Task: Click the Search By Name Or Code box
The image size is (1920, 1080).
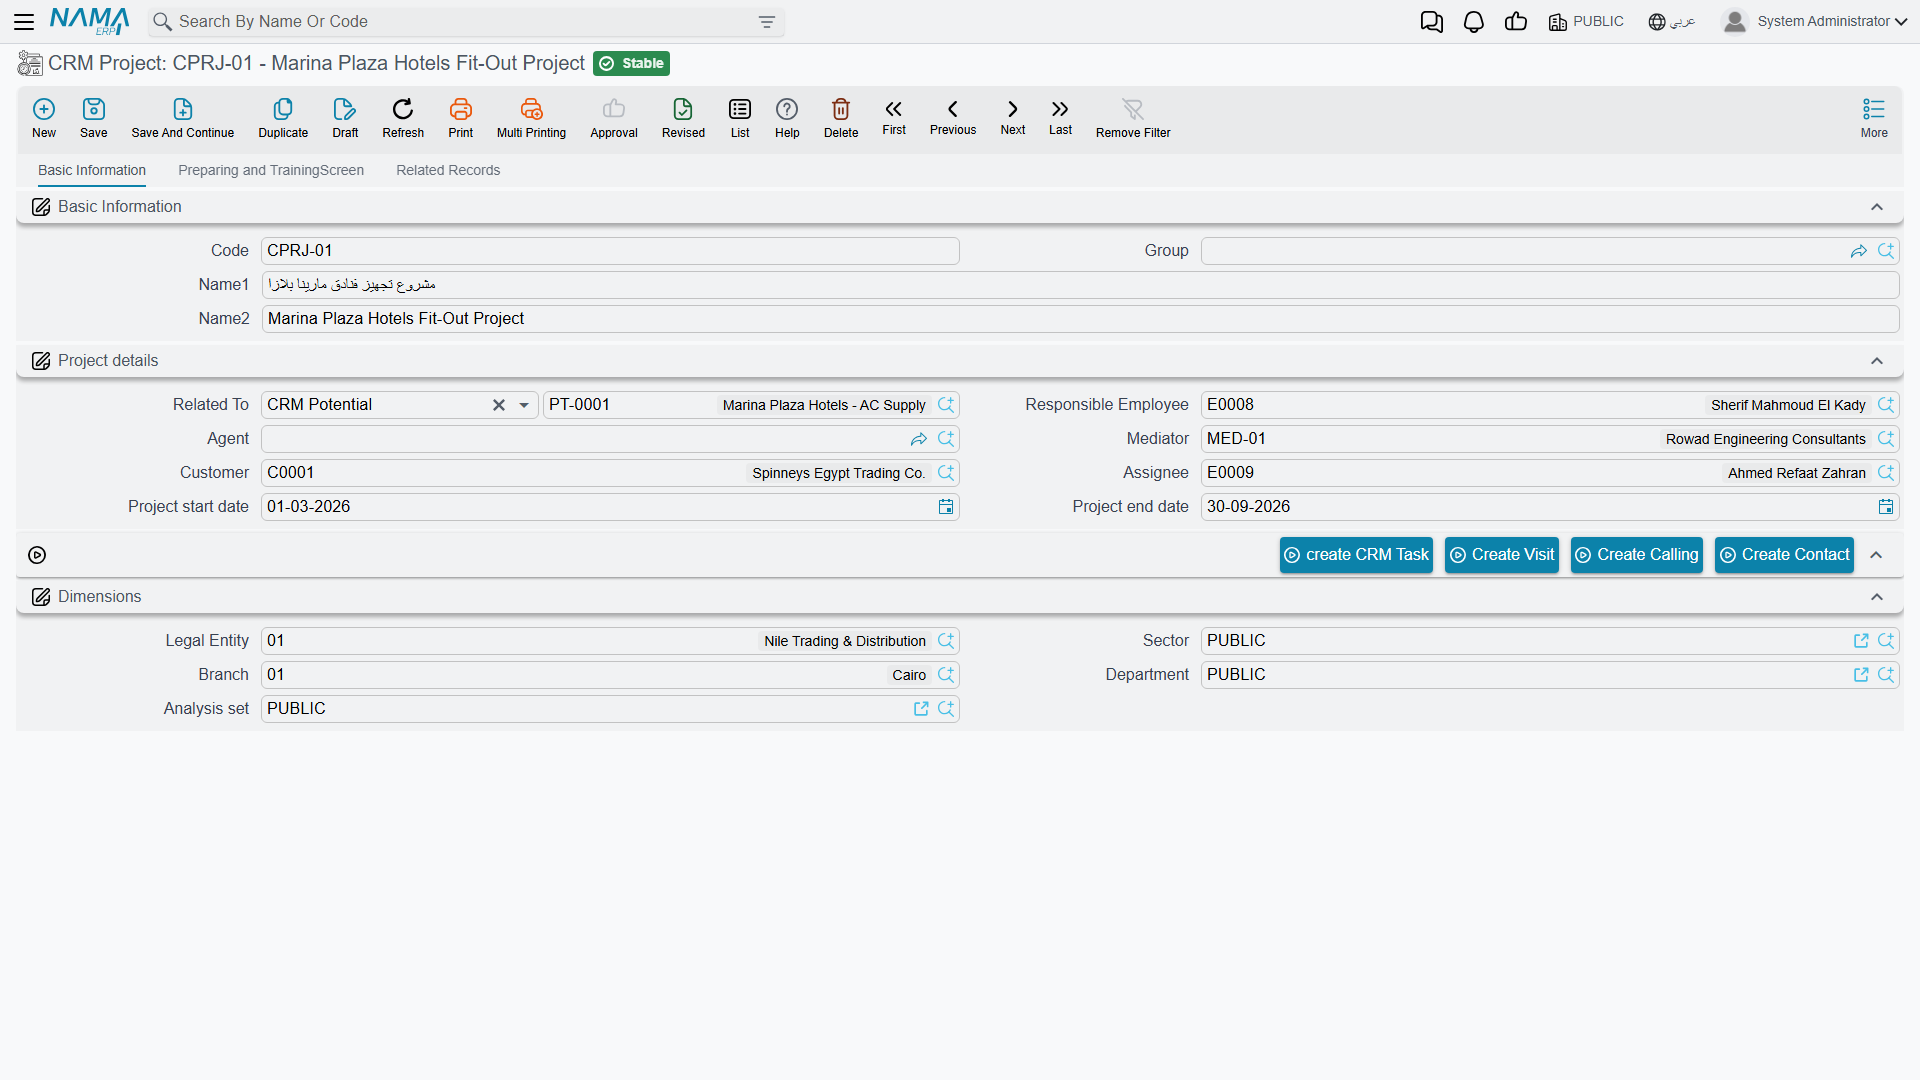Action: (x=466, y=22)
